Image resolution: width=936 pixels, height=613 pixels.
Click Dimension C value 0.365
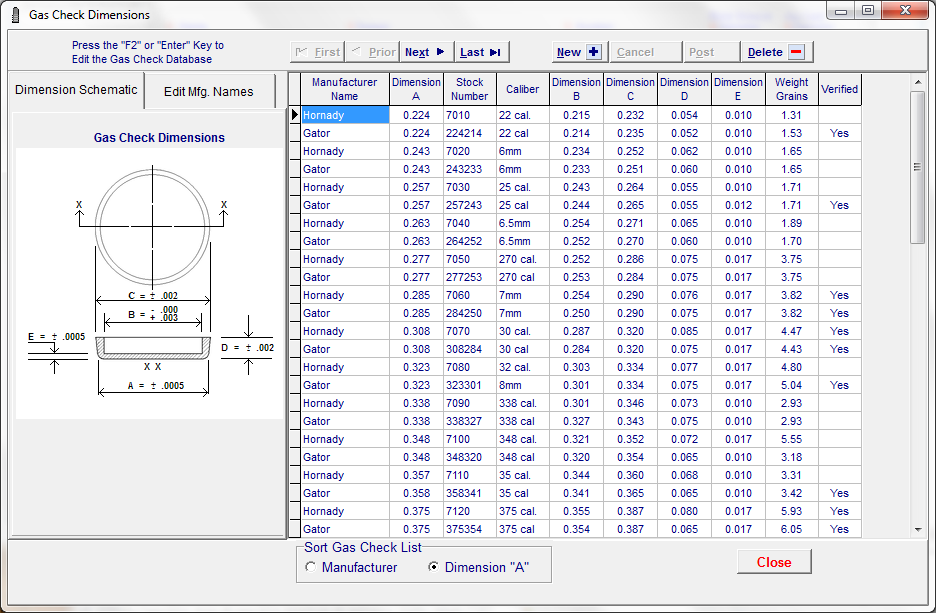[x=630, y=493]
